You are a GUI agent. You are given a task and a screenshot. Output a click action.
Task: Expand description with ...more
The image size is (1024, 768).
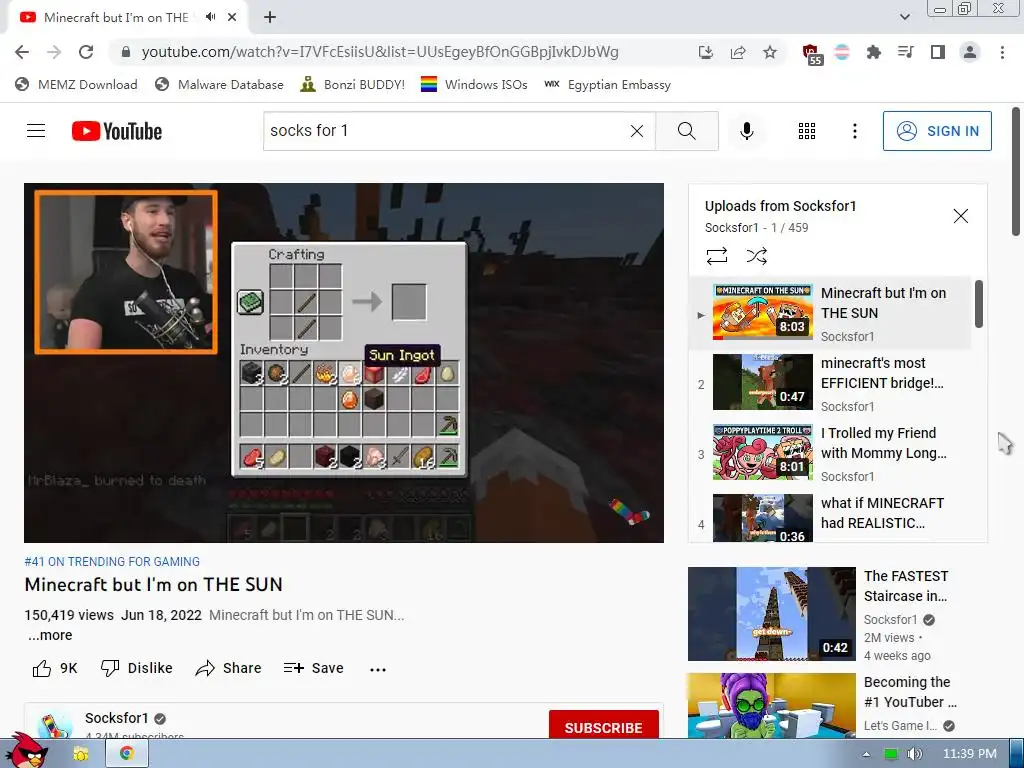50,635
